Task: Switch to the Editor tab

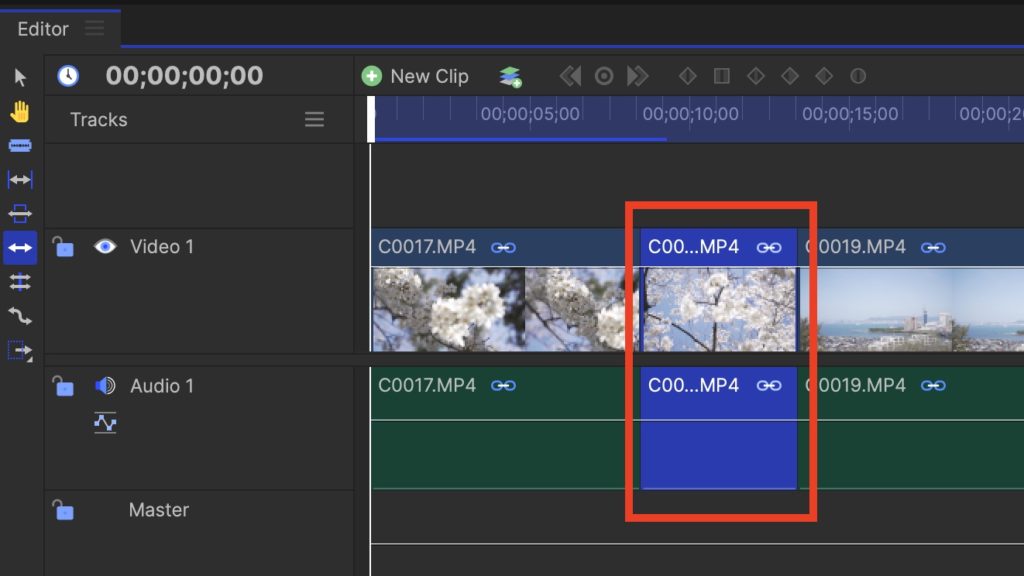Action: (42, 29)
